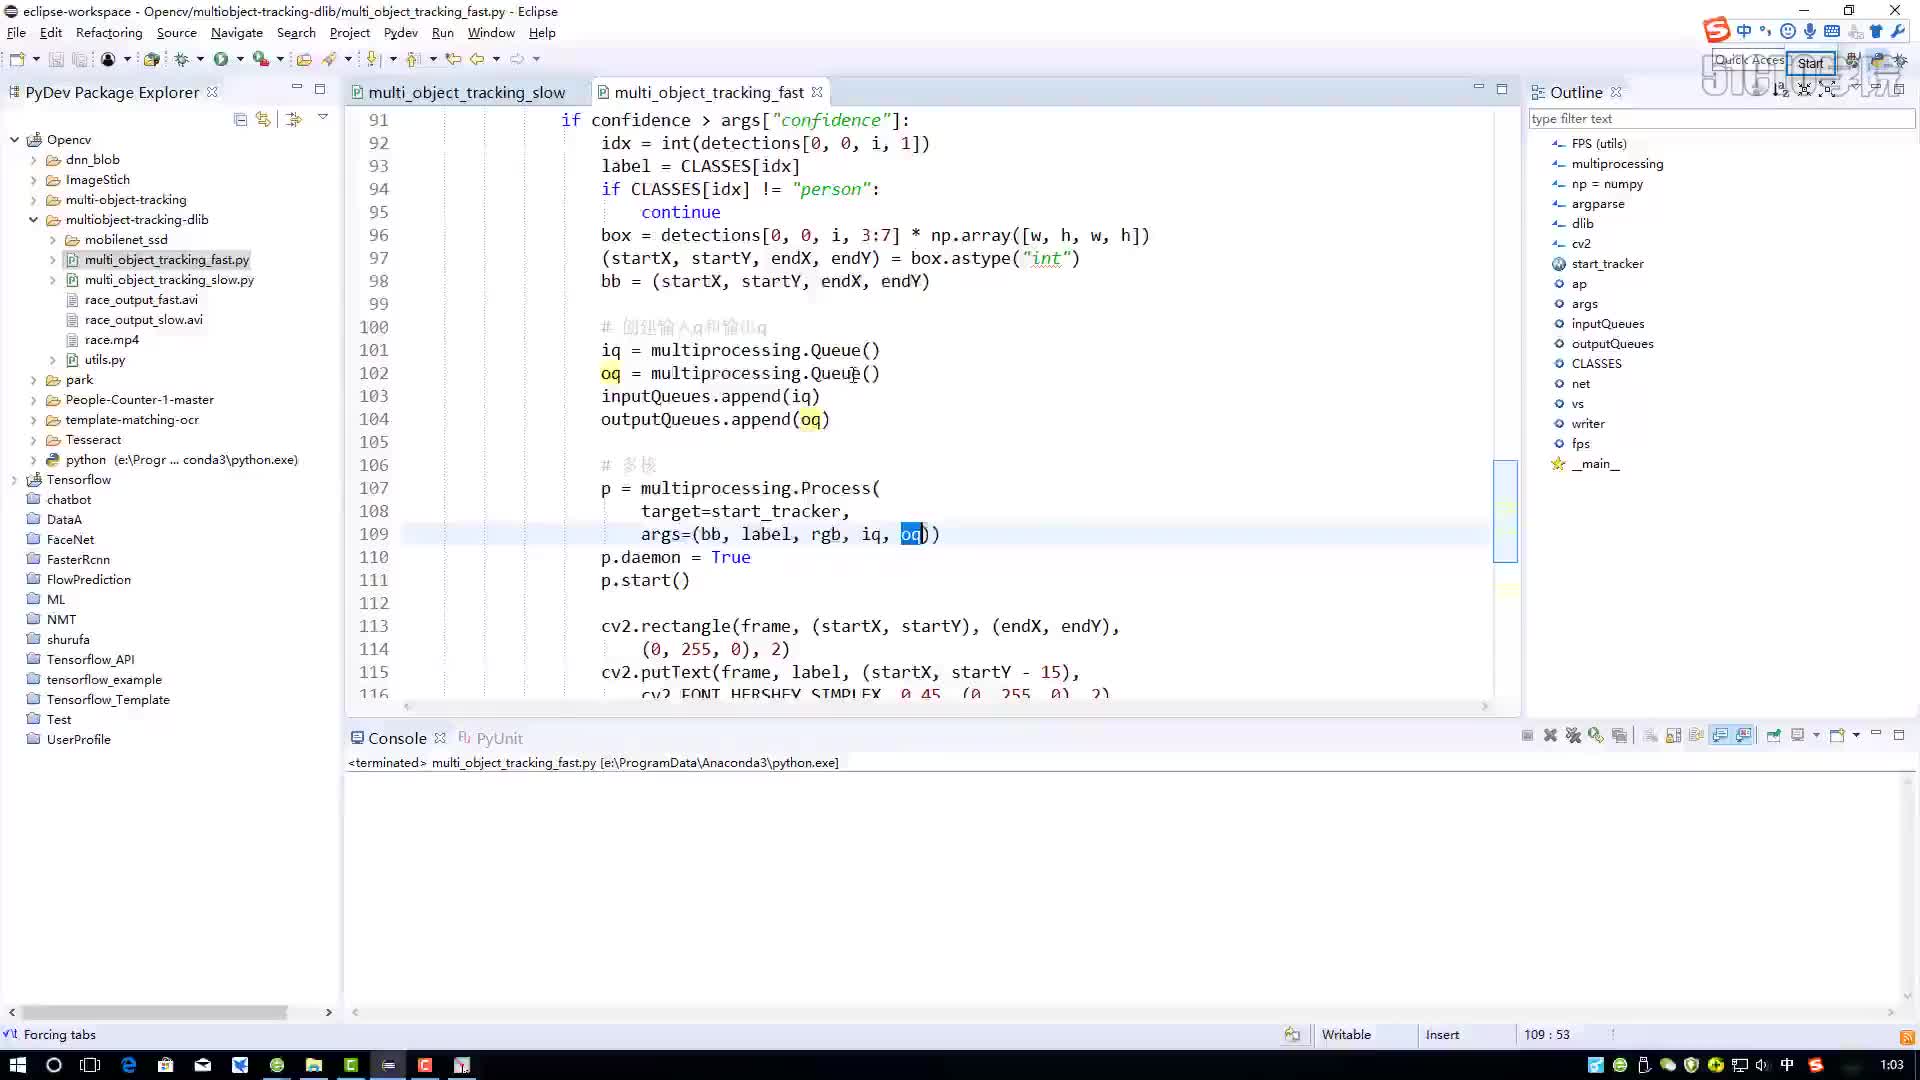Click the editor vertical scrollbar thumb

point(1505,511)
